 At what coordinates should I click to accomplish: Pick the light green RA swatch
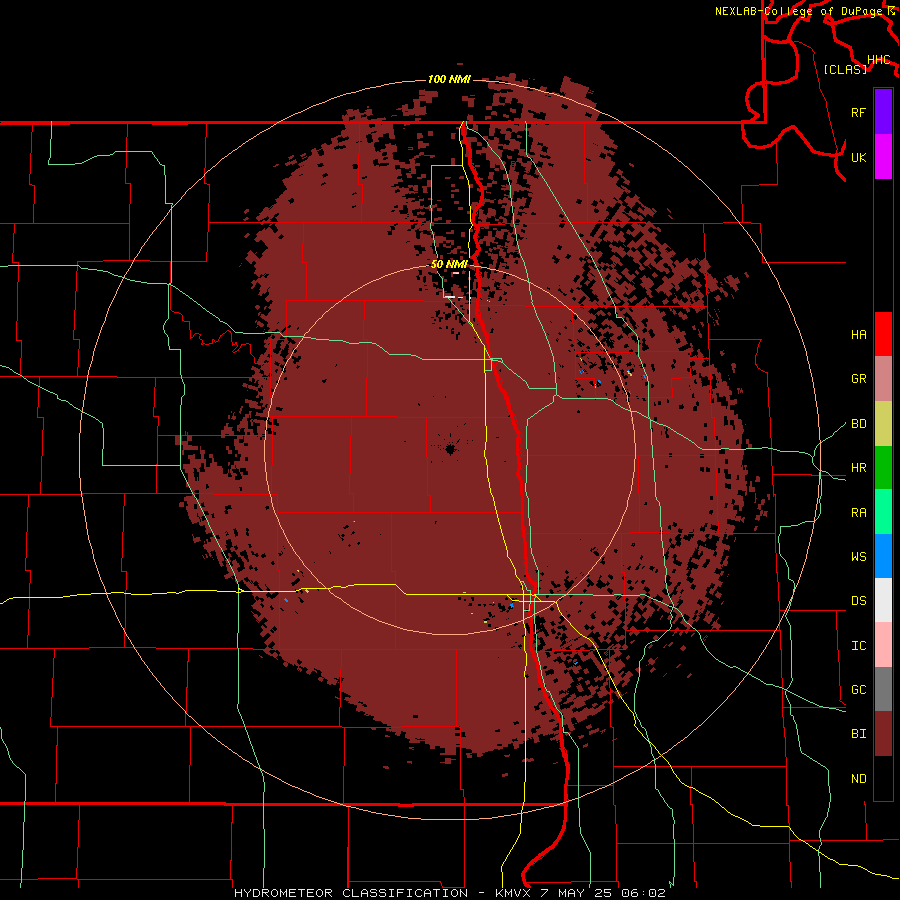(x=883, y=512)
